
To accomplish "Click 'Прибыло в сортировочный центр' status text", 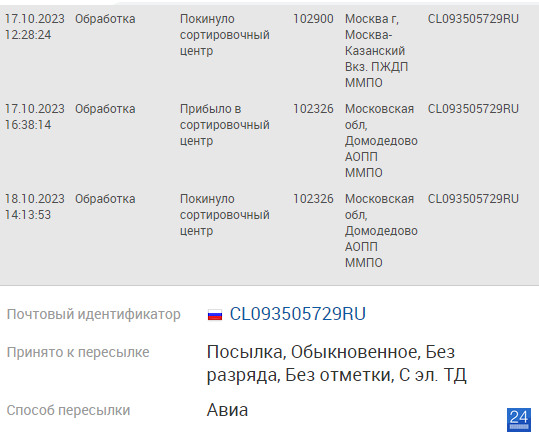I will click(225, 125).
